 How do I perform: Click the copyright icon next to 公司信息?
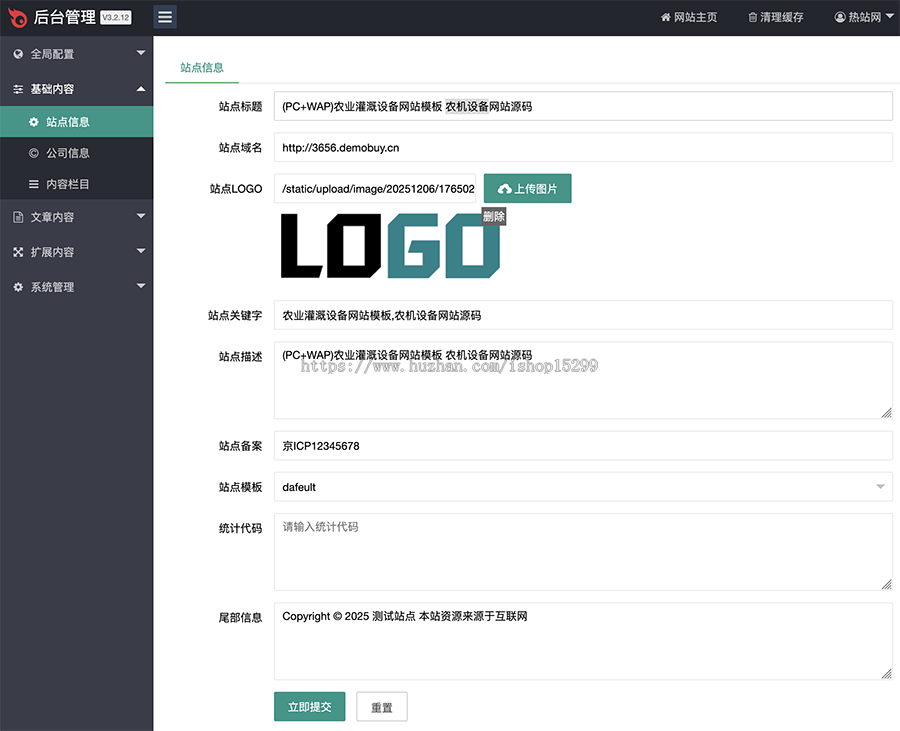[34, 153]
